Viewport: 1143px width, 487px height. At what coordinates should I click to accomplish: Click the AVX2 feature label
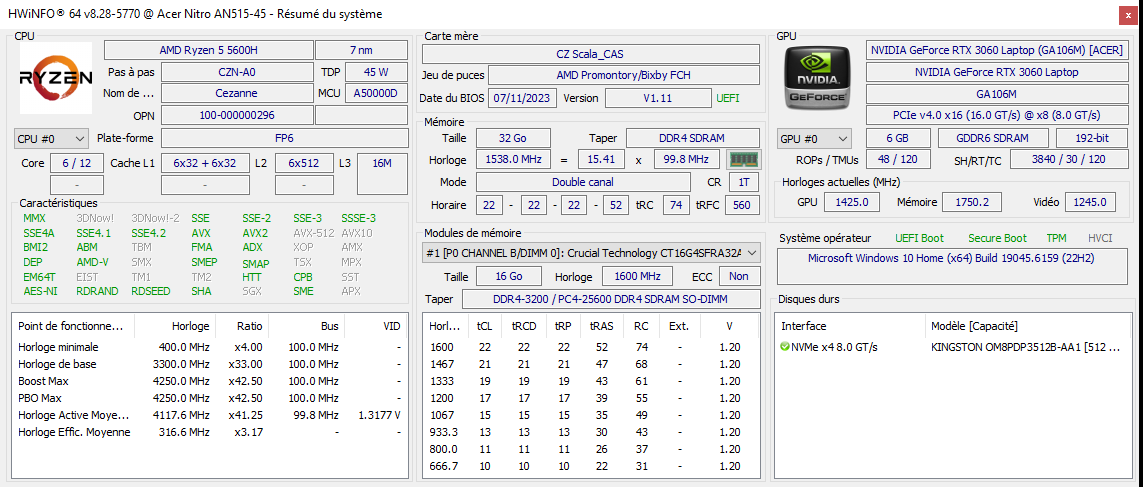(255, 233)
